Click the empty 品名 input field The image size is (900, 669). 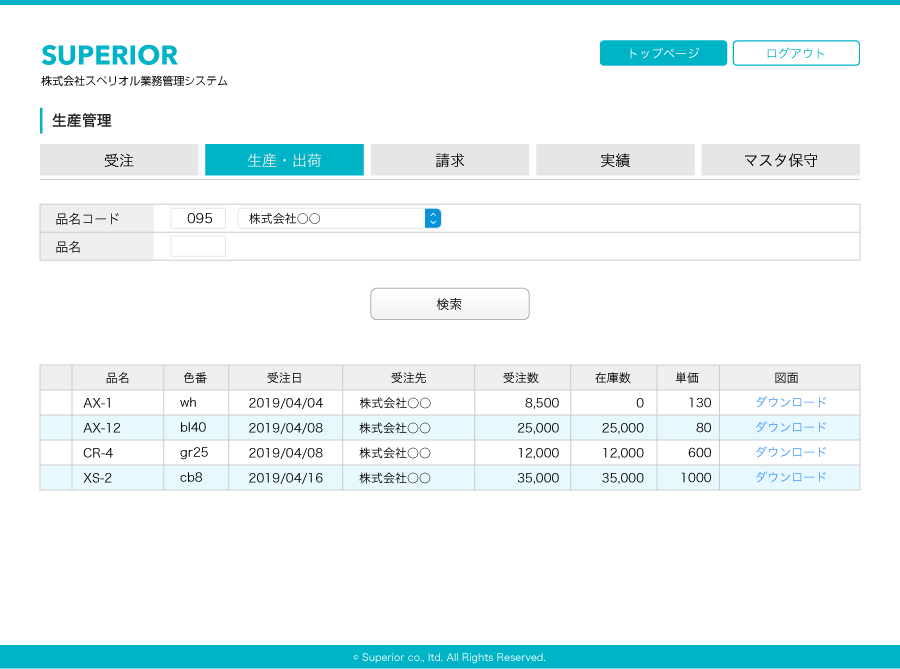pos(198,246)
